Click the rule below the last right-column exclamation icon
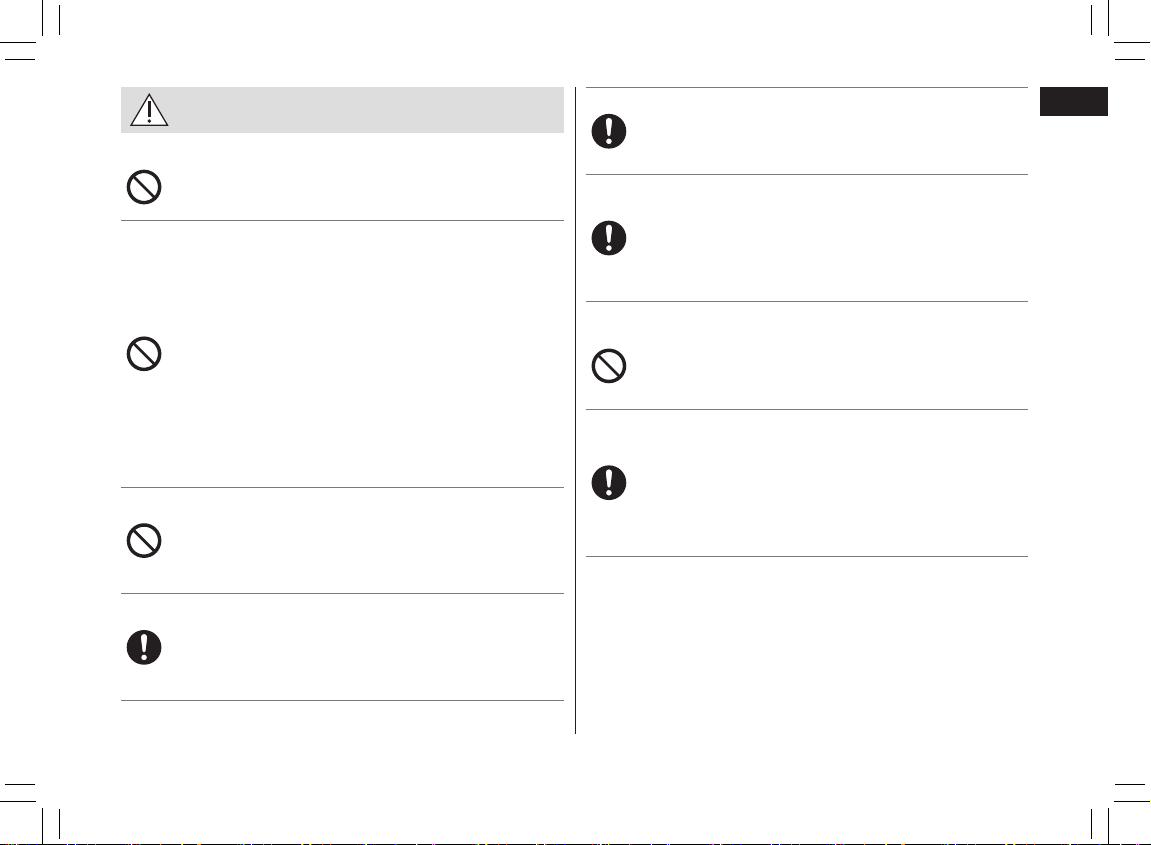The height and width of the screenshot is (845, 1151). pos(807,556)
